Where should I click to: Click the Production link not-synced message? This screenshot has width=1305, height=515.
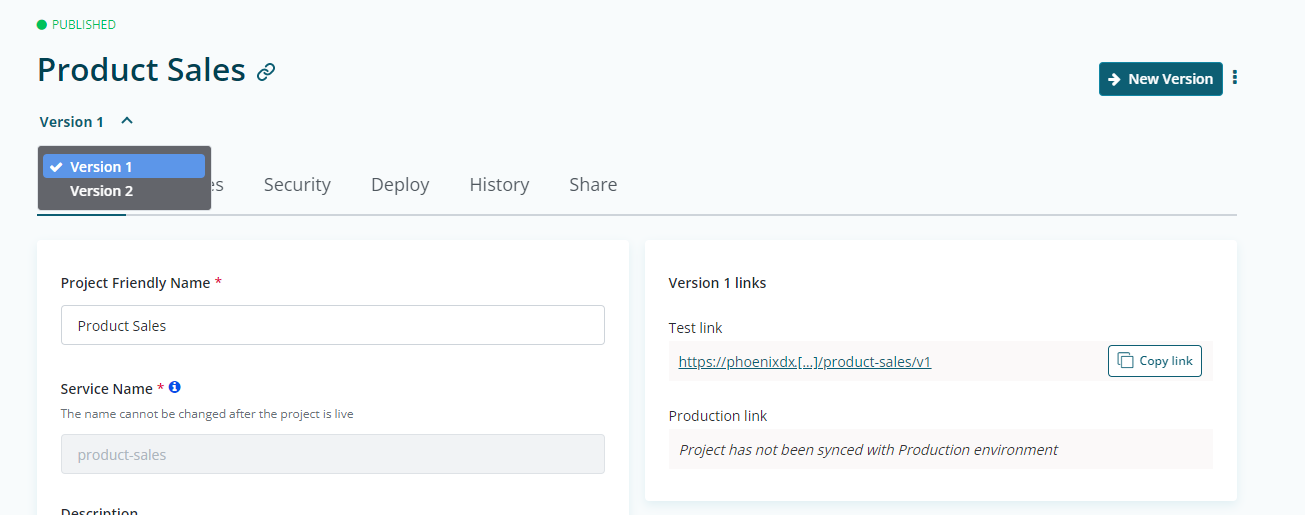(x=868, y=450)
